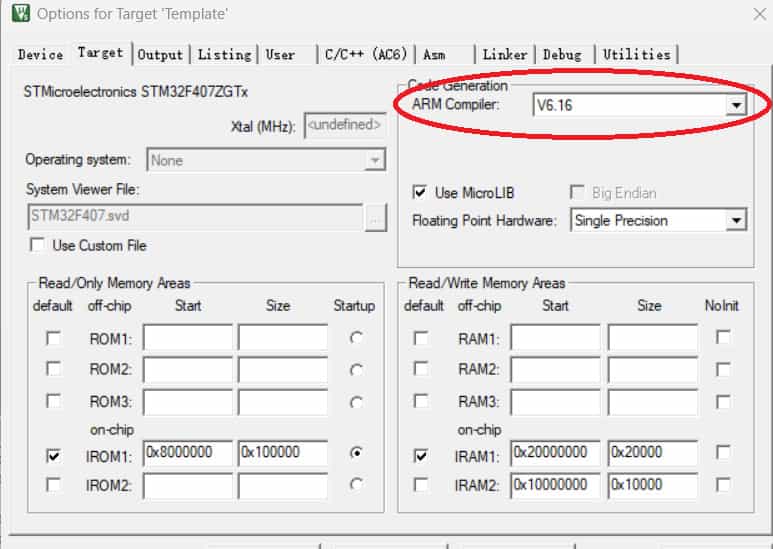Go to the Listing tab
This screenshot has width=773, height=549.
225,54
